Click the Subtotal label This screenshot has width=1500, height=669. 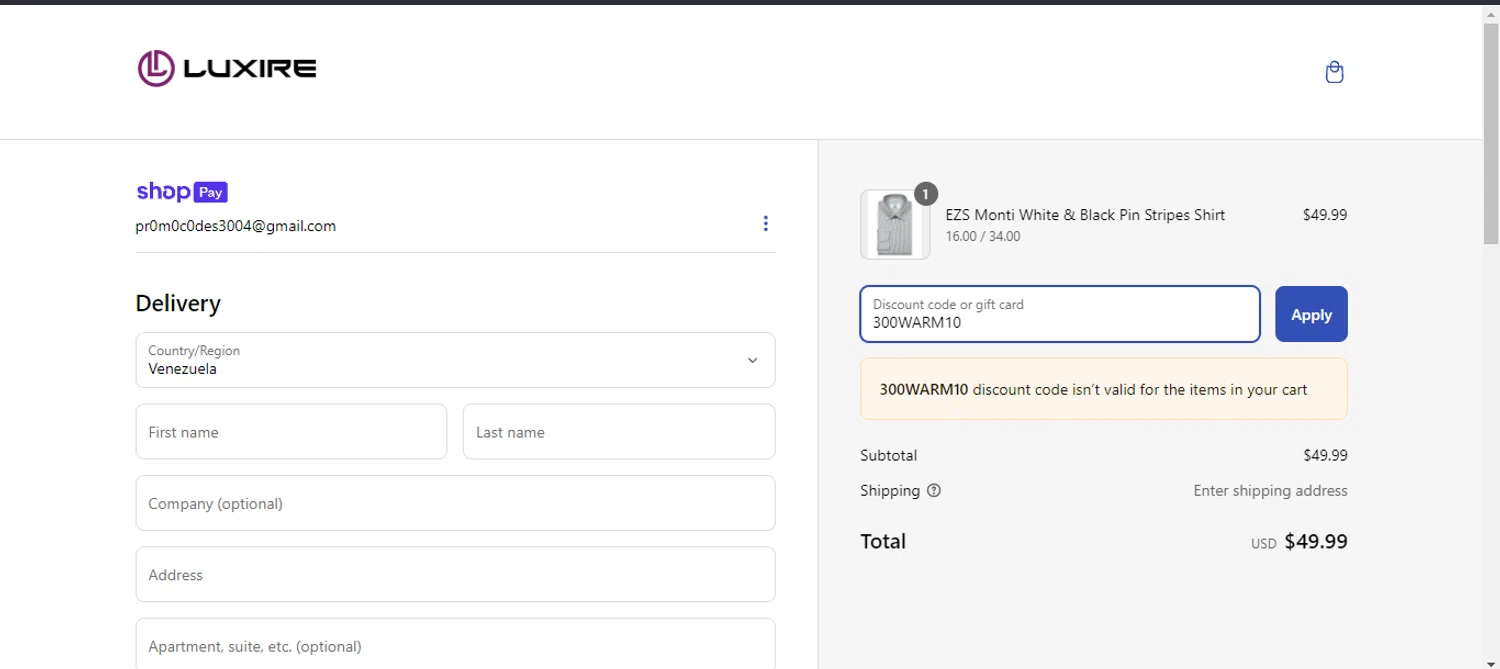click(x=888, y=455)
